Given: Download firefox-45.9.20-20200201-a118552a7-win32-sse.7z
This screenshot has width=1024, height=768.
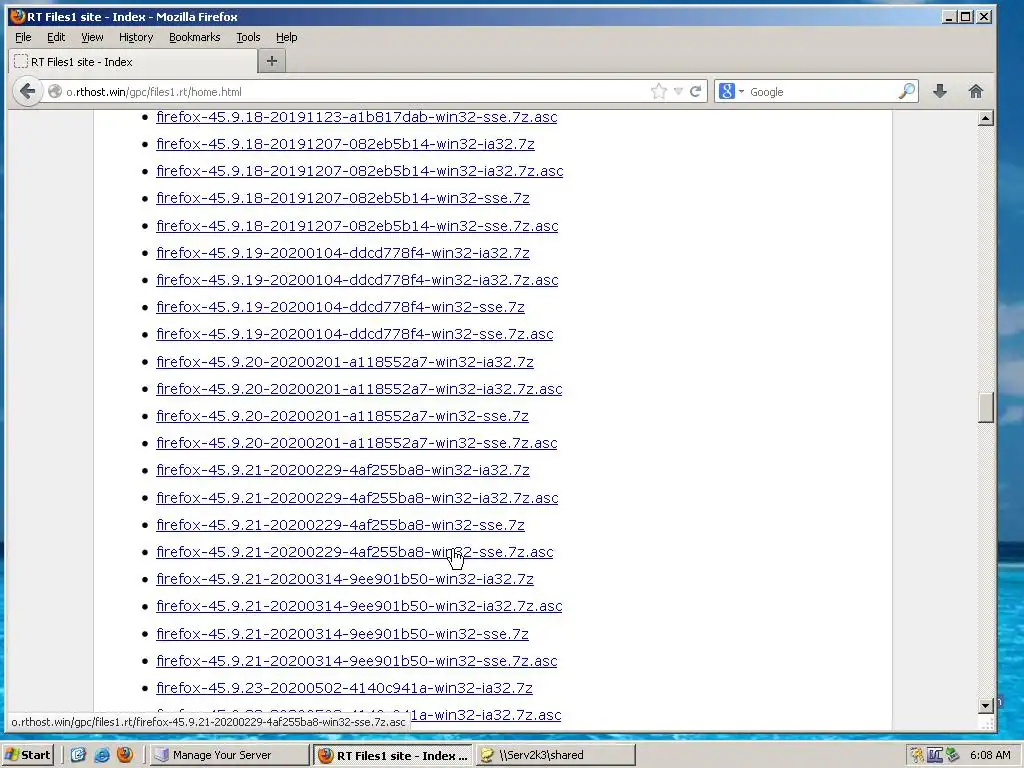Looking at the screenshot, I should pos(342,416).
